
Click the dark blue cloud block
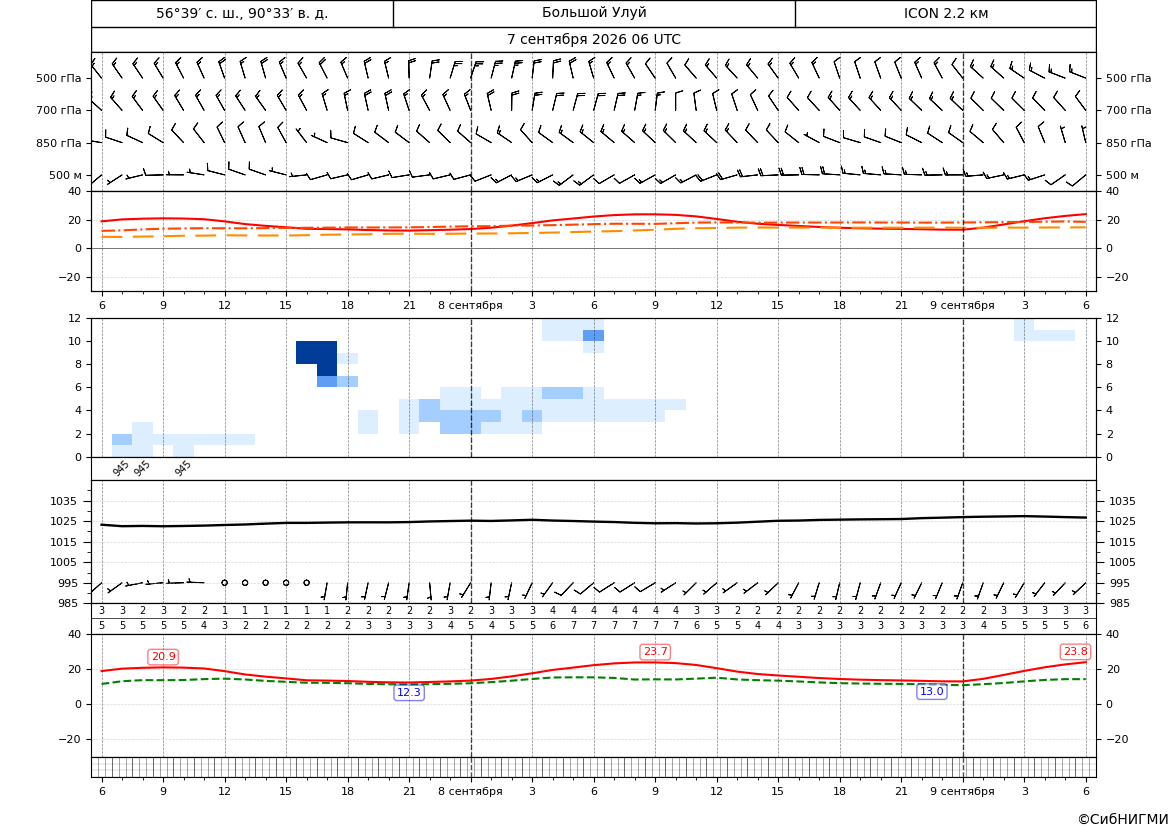(317, 353)
